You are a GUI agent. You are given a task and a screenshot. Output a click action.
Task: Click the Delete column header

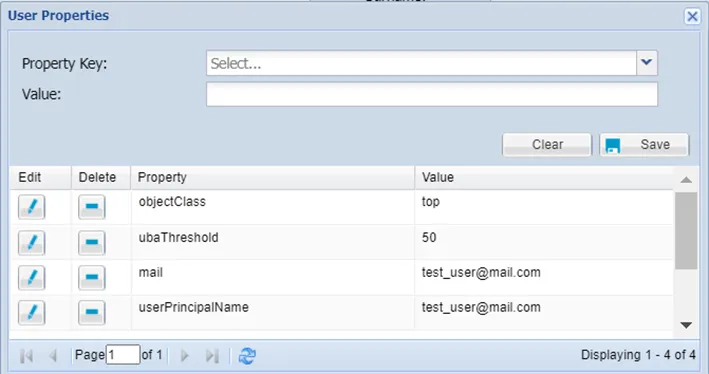click(x=101, y=177)
